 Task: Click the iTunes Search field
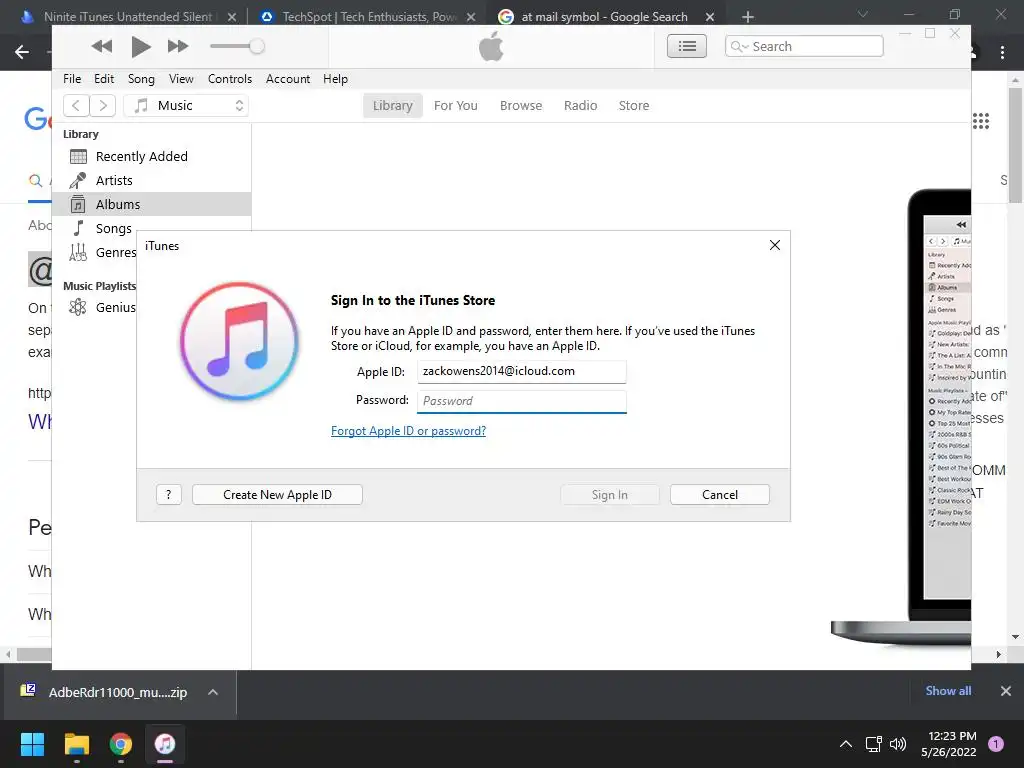pos(804,46)
